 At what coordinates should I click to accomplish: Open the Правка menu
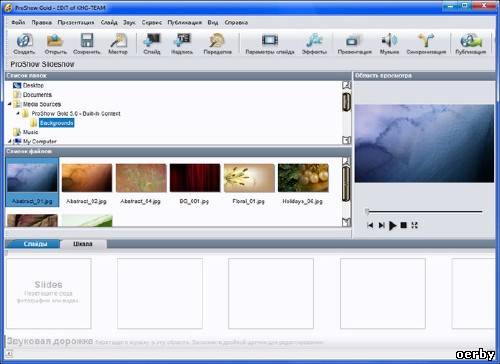coord(42,22)
